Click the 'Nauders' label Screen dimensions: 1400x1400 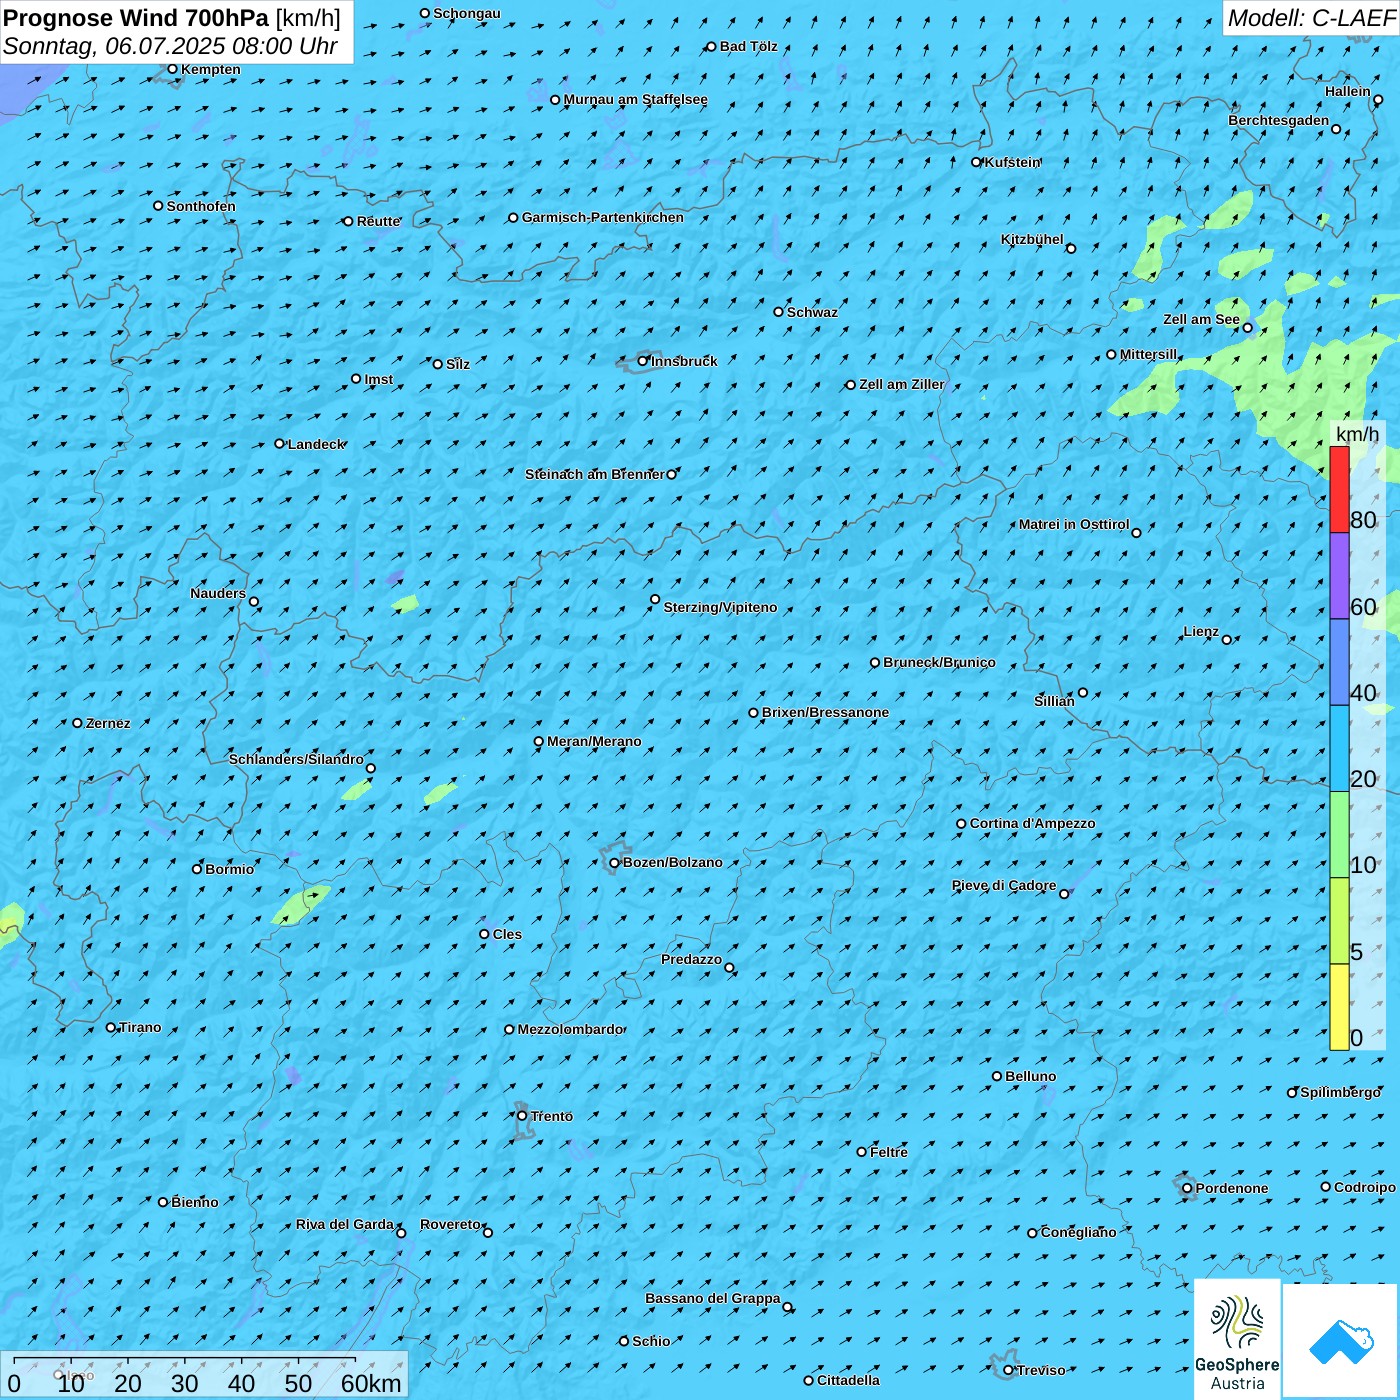pos(218,593)
